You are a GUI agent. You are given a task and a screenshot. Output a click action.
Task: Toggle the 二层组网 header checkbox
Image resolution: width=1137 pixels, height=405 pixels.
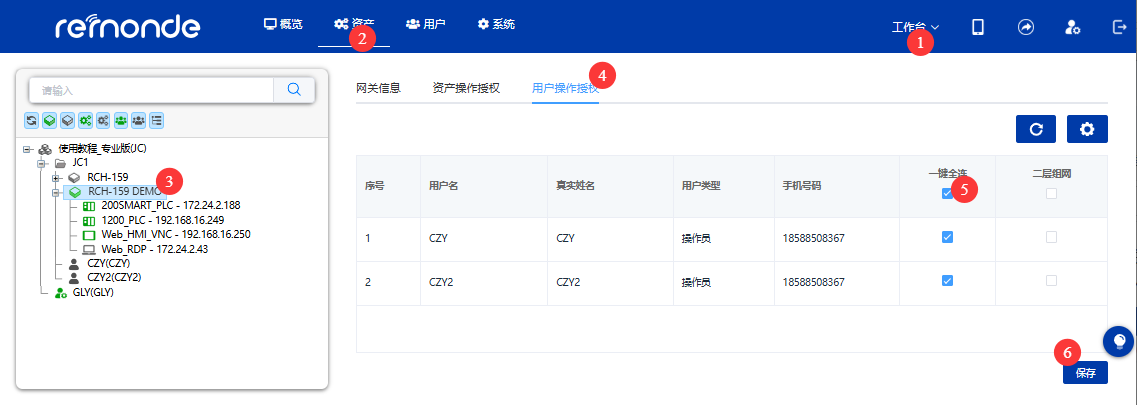pos(1051,193)
